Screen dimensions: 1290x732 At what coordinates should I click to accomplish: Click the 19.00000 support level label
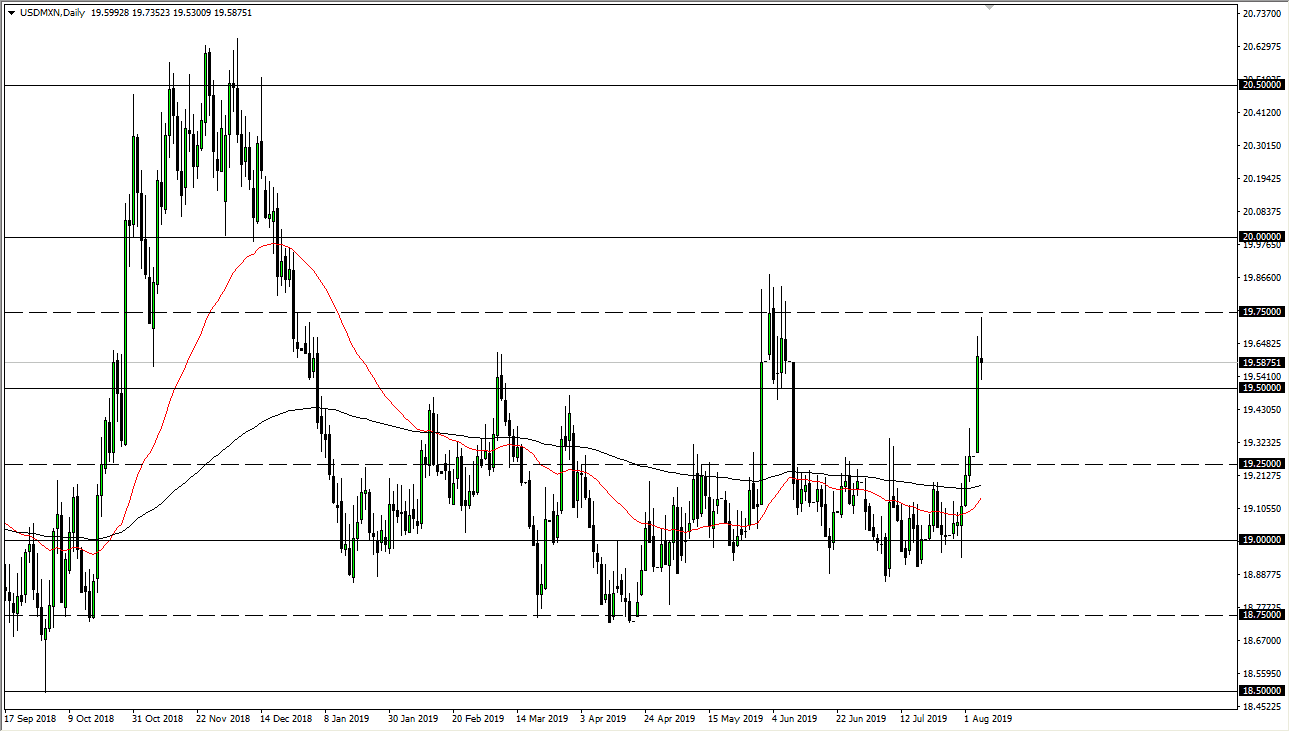1263,539
